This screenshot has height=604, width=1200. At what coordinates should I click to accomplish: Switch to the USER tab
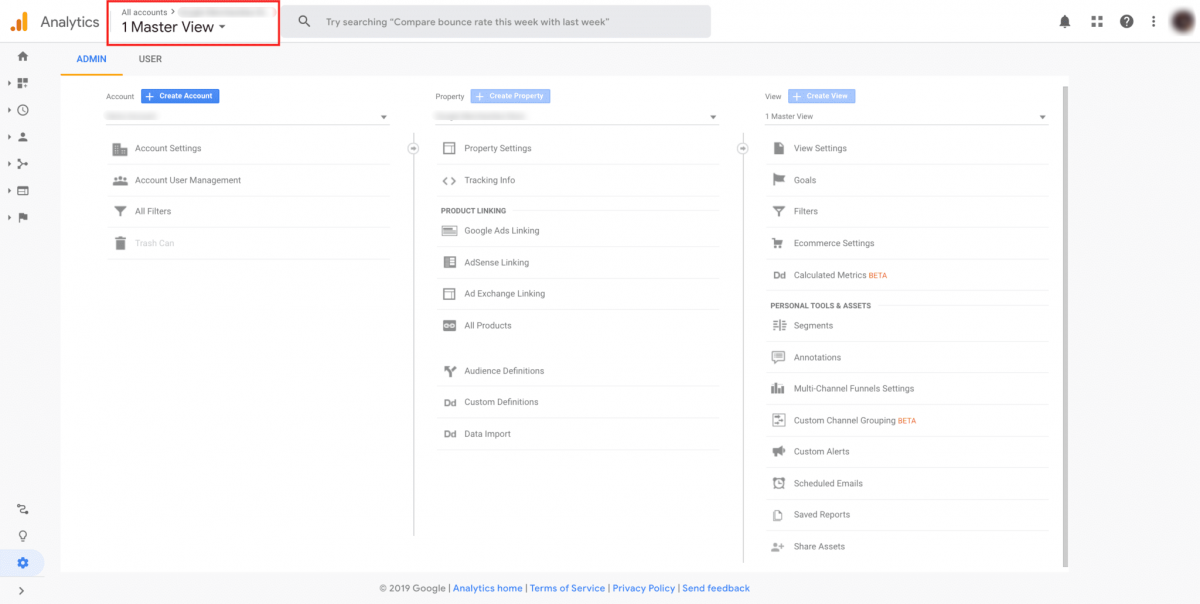[150, 59]
